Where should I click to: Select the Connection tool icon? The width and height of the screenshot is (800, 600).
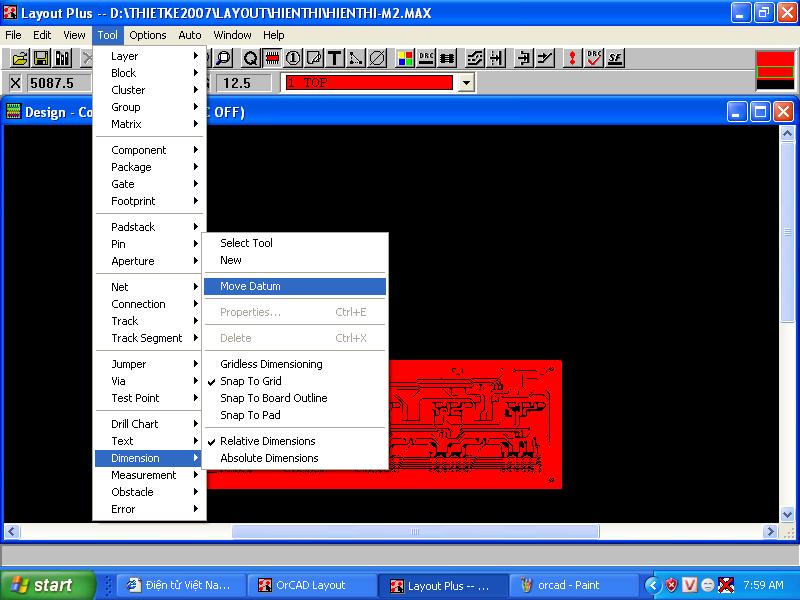click(x=356, y=58)
